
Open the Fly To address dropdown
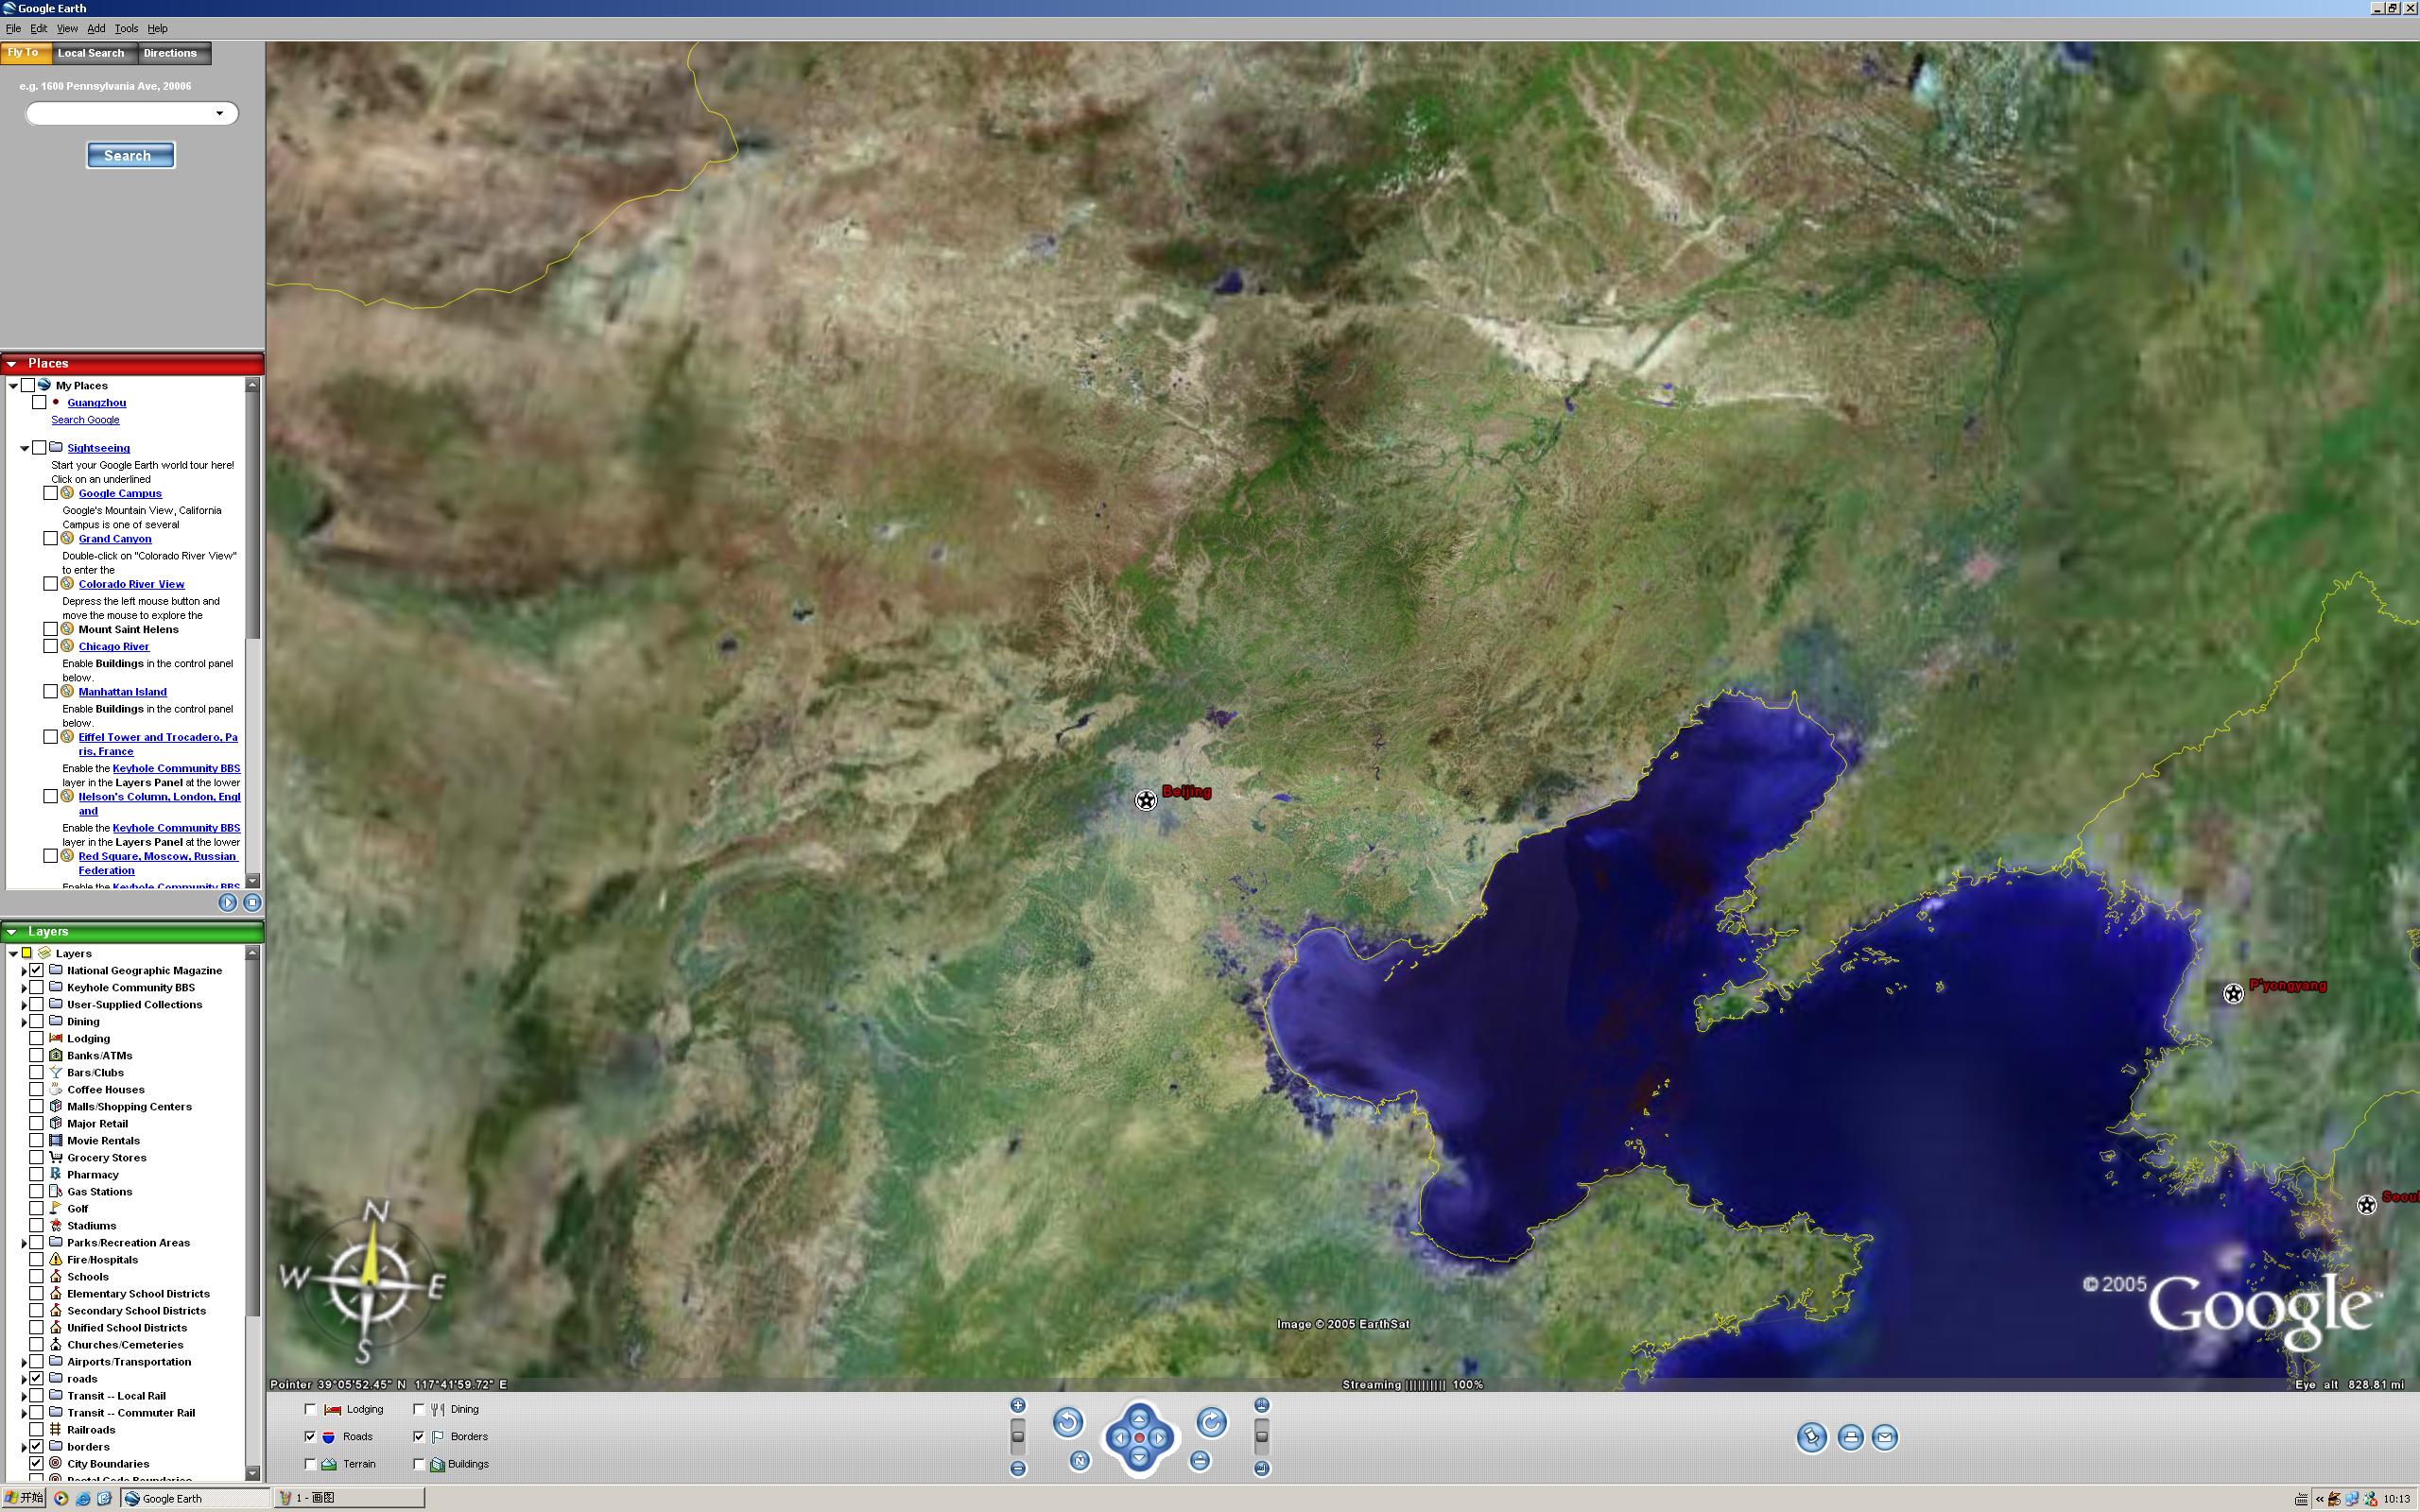point(220,113)
